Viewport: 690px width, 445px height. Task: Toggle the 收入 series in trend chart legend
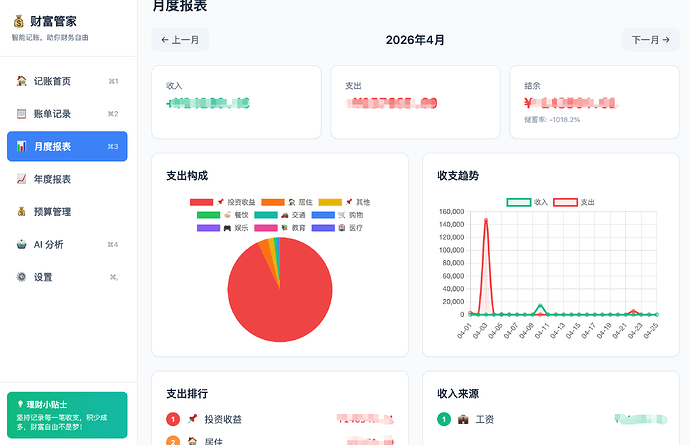point(527,202)
